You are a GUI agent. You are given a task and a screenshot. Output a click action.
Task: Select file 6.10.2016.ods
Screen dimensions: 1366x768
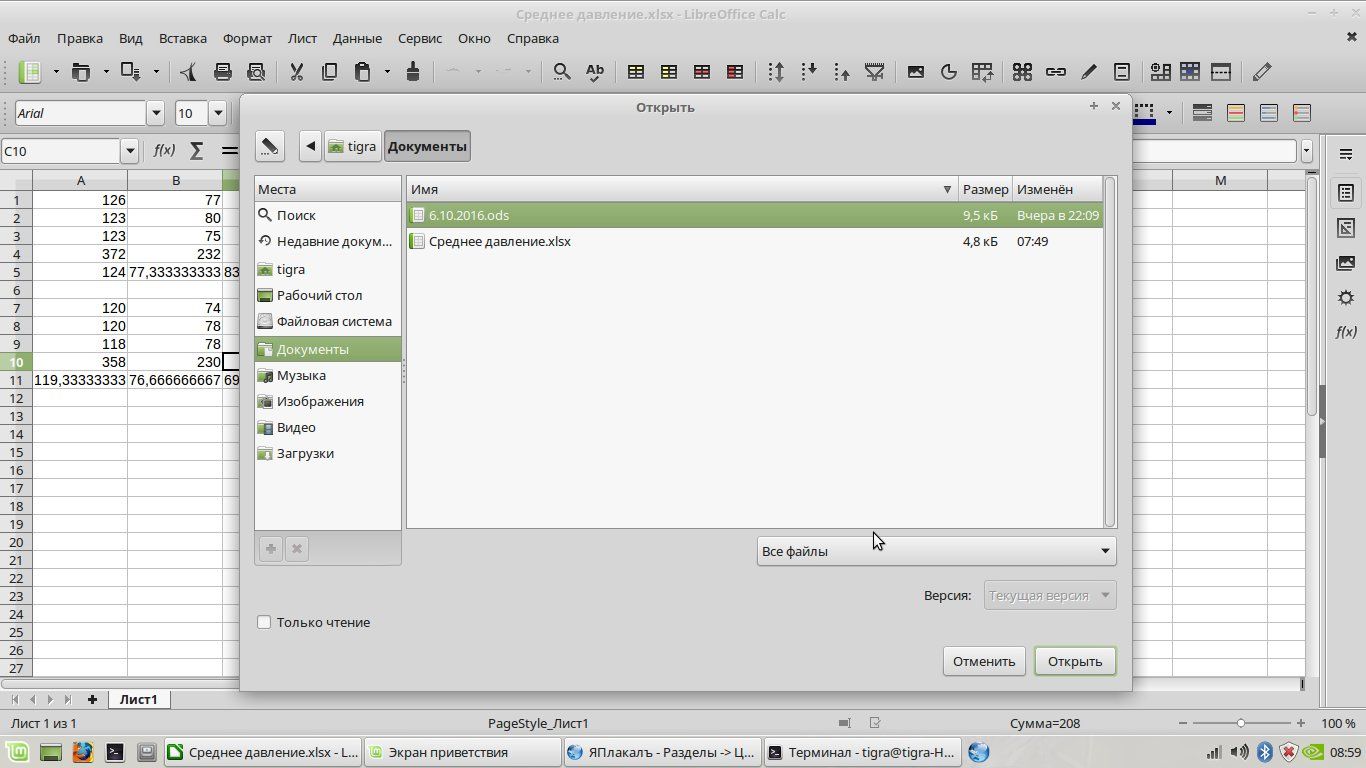[x=755, y=215]
